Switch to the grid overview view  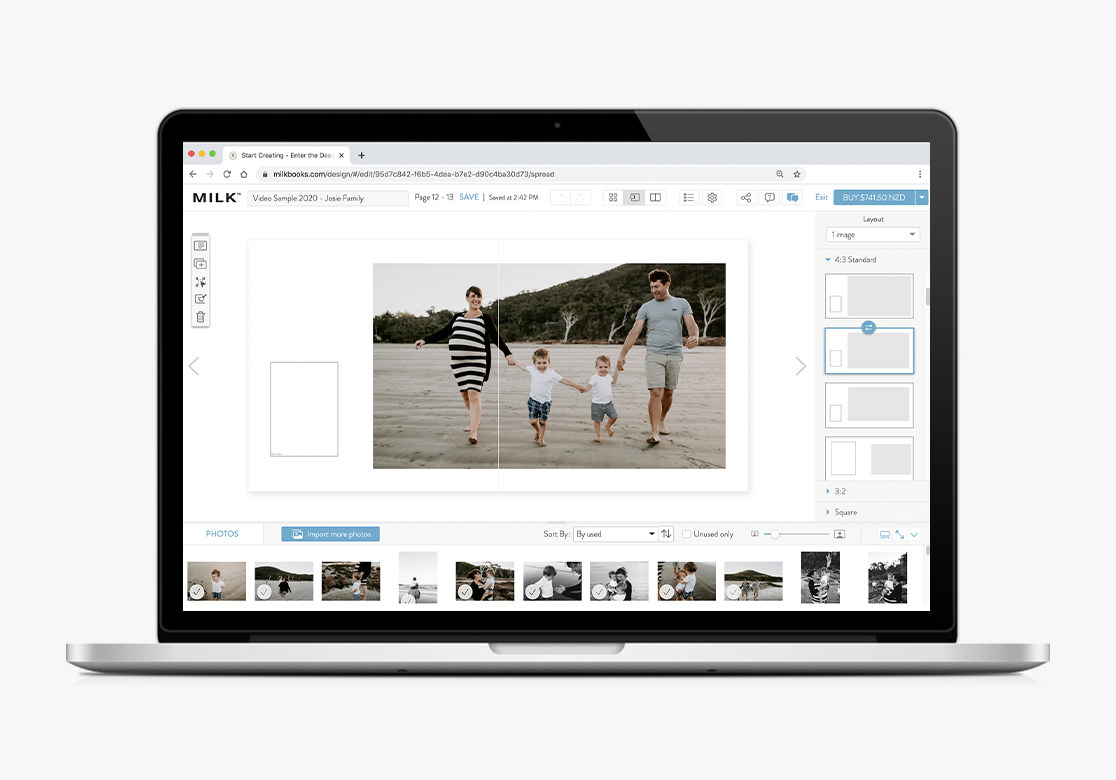[x=613, y=198]
